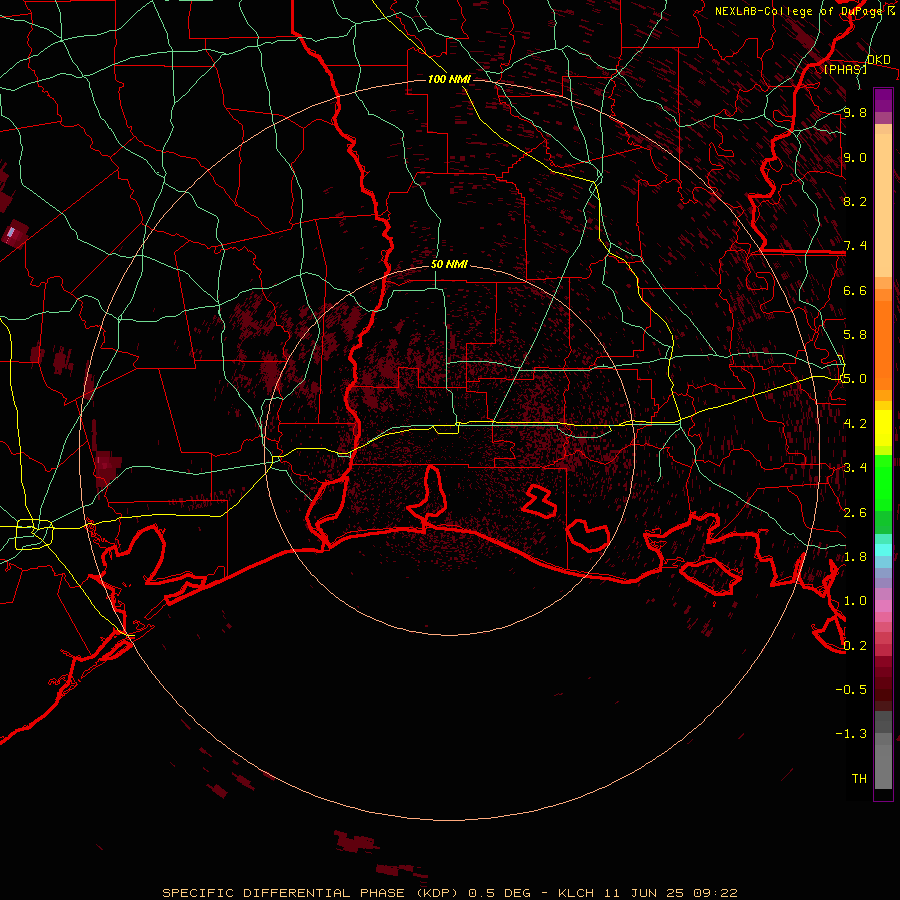Click the 5.8 scale value
This screenshot has height=900, width=900.
[x=855, y=335]
